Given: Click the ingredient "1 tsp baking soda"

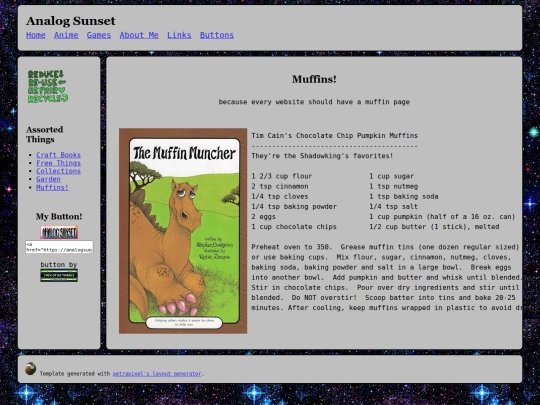Looking at the screenshot, I should (x=404, y=197).
